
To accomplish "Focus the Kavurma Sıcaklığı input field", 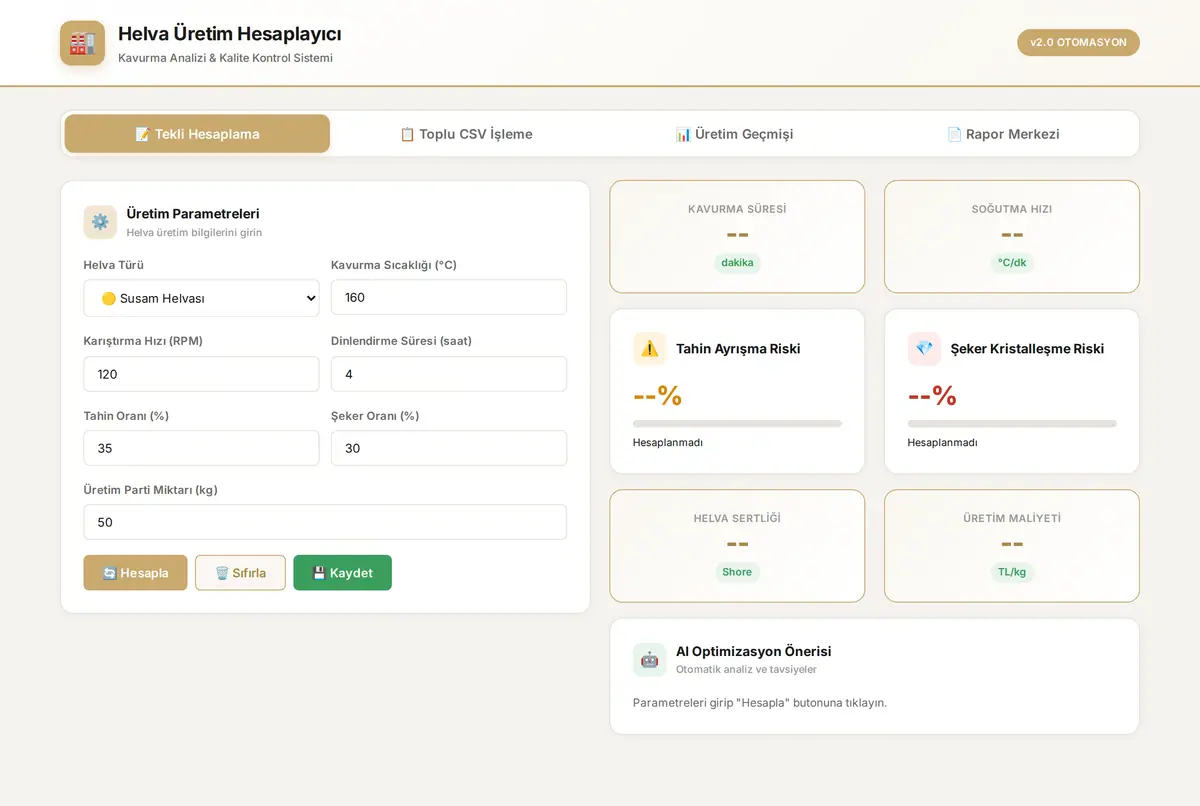I will click(x=449, y=297).
